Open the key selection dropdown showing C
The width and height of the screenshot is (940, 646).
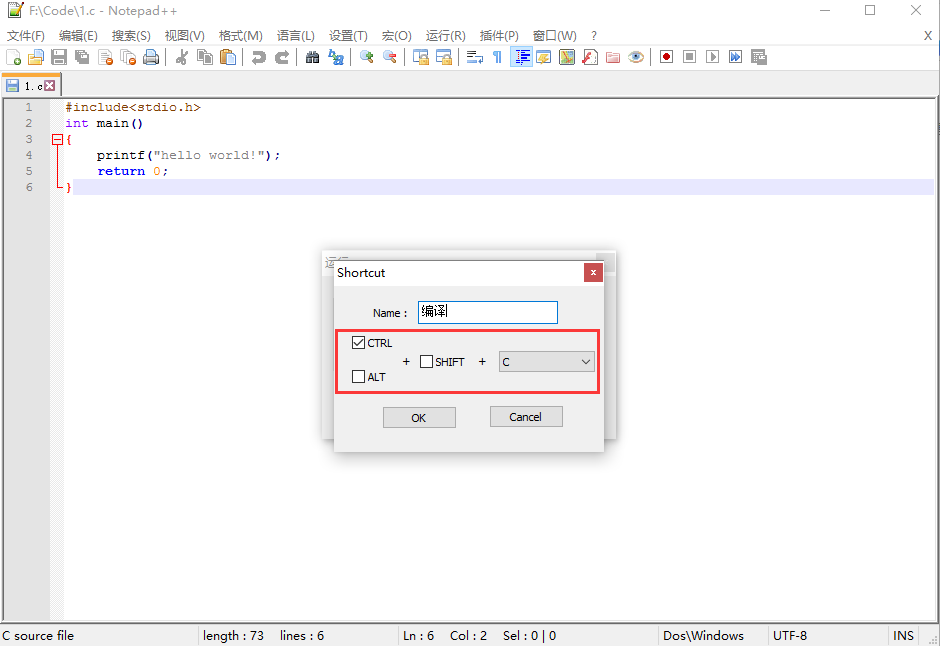click(x=546, y=361)
